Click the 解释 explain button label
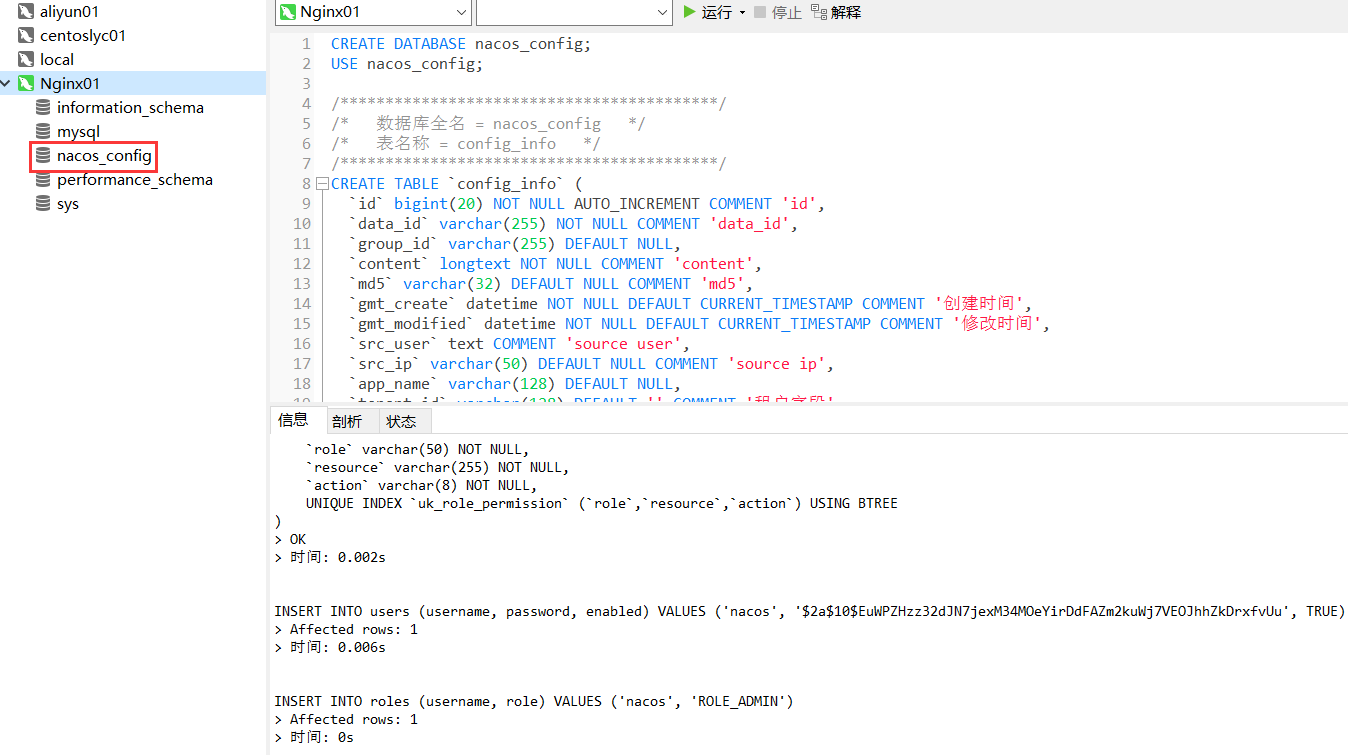1348x755 pixels. (x=846, y=12)
